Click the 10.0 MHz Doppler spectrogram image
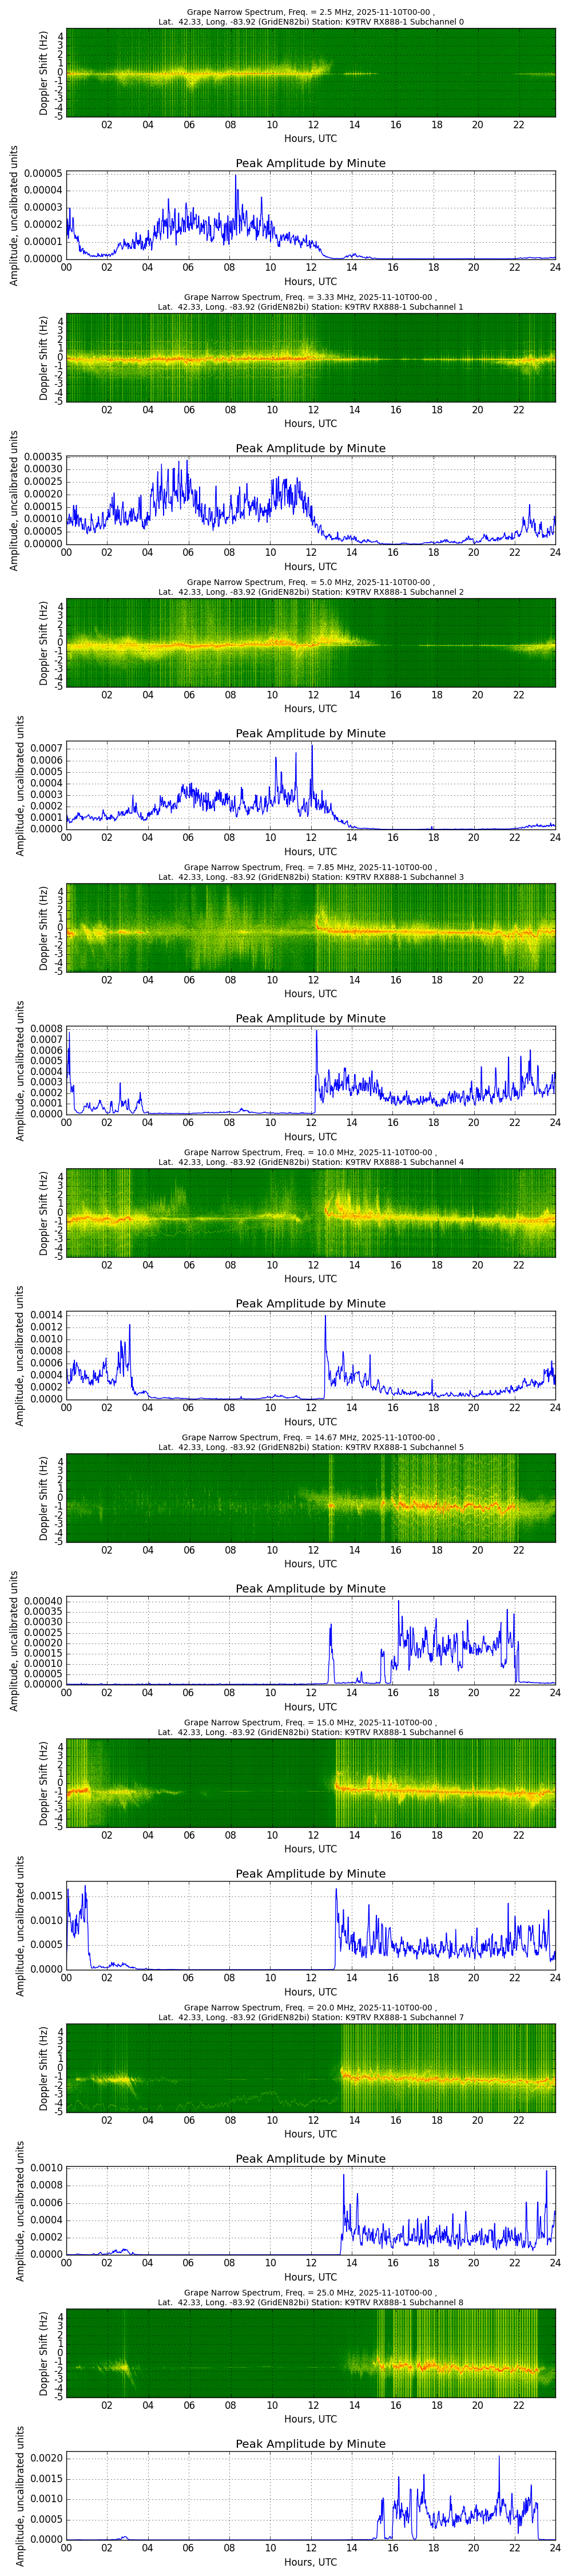The width and height of the screenshot is (572, 2576). coord(310,1213)
